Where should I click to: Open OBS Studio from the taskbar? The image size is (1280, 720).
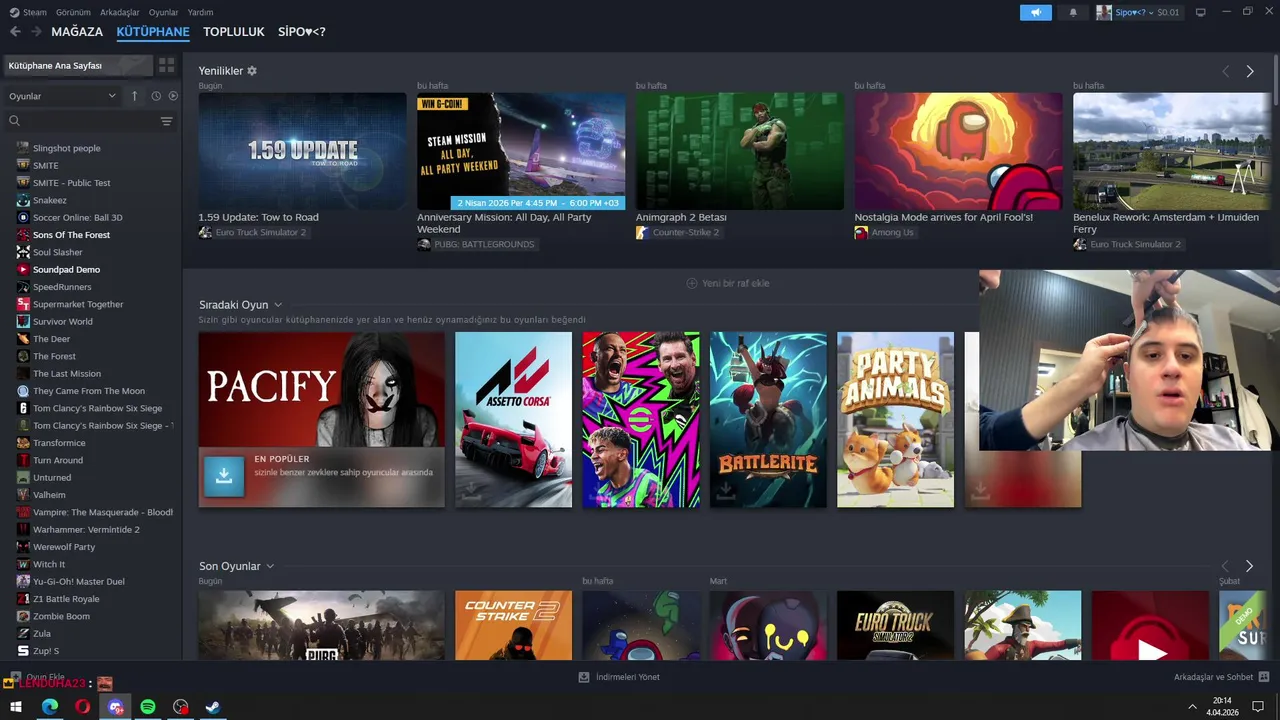[x=180, y=707]
